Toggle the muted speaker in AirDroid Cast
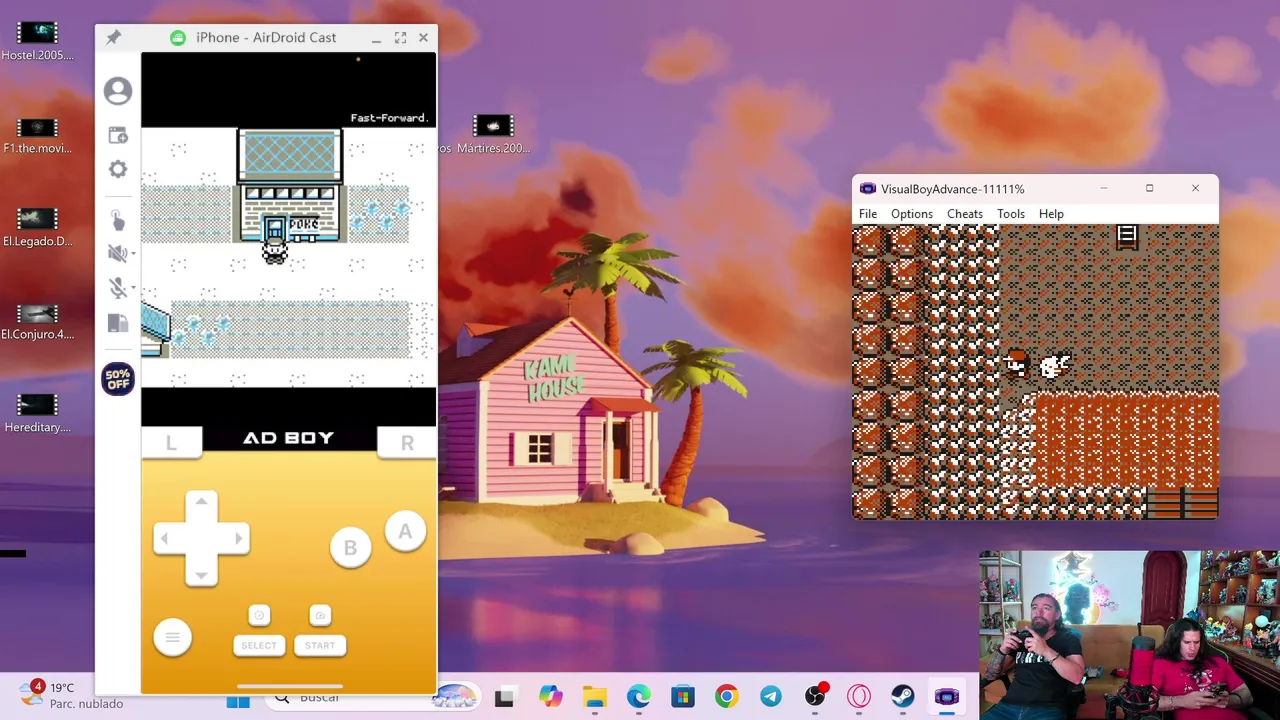 pos(117,254)
